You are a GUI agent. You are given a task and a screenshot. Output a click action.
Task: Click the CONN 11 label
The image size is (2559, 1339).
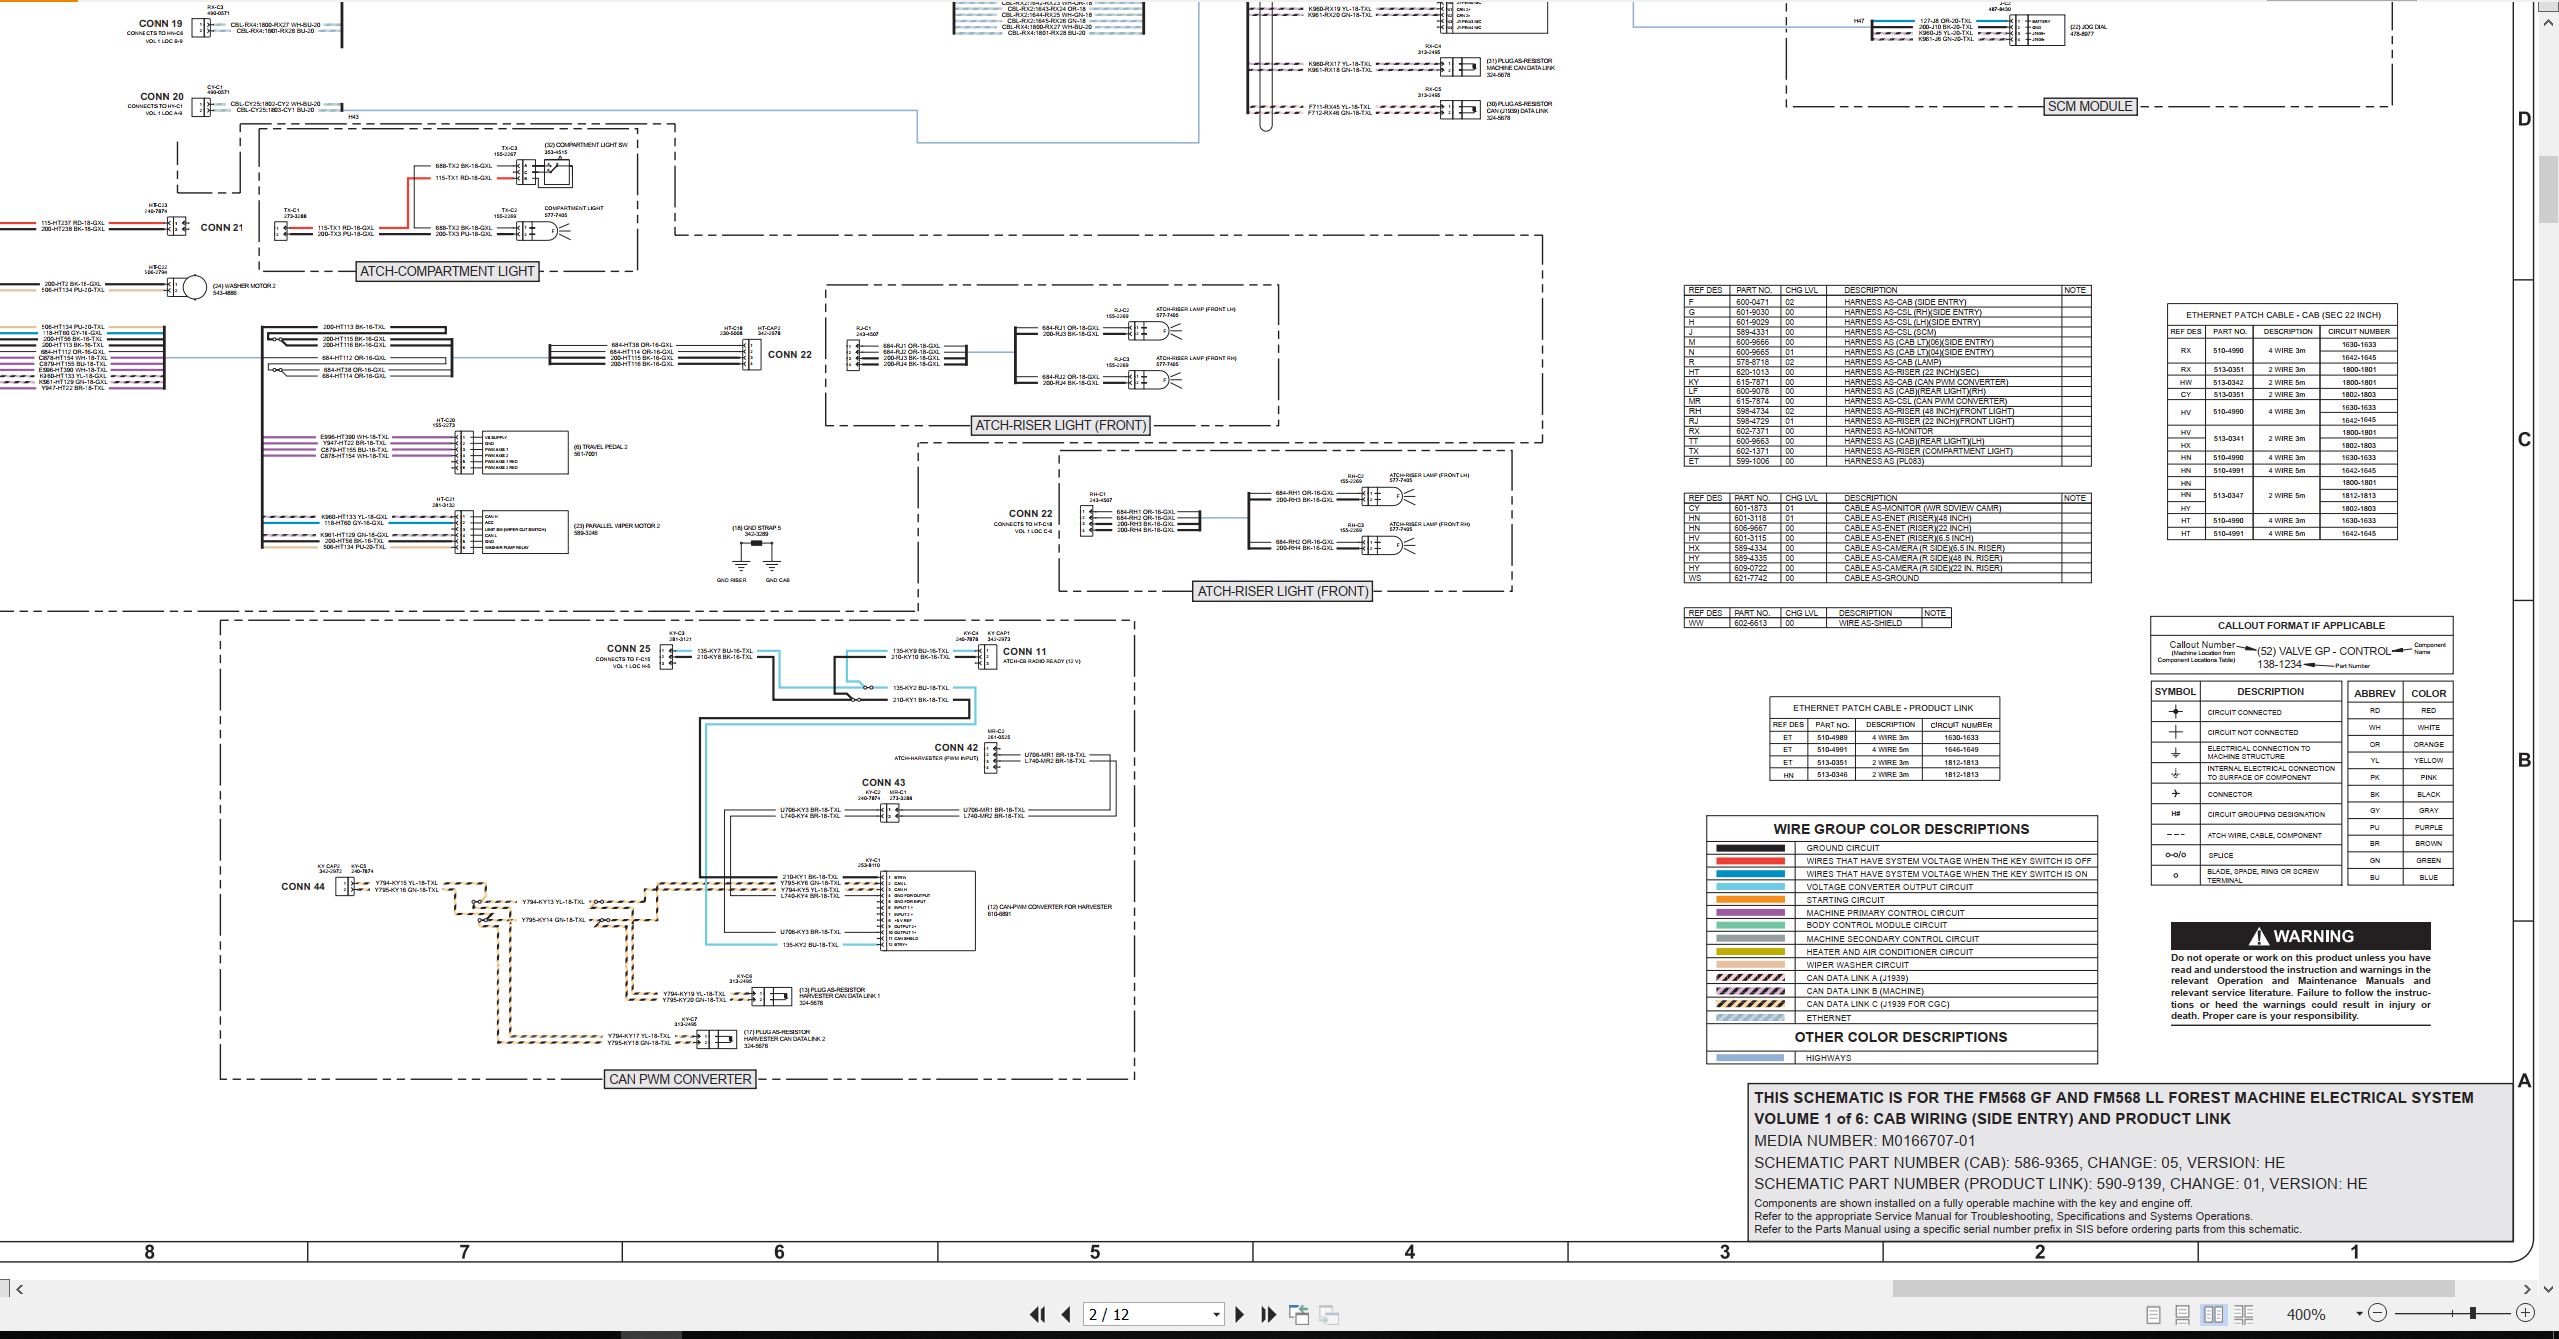[1024, 652]
